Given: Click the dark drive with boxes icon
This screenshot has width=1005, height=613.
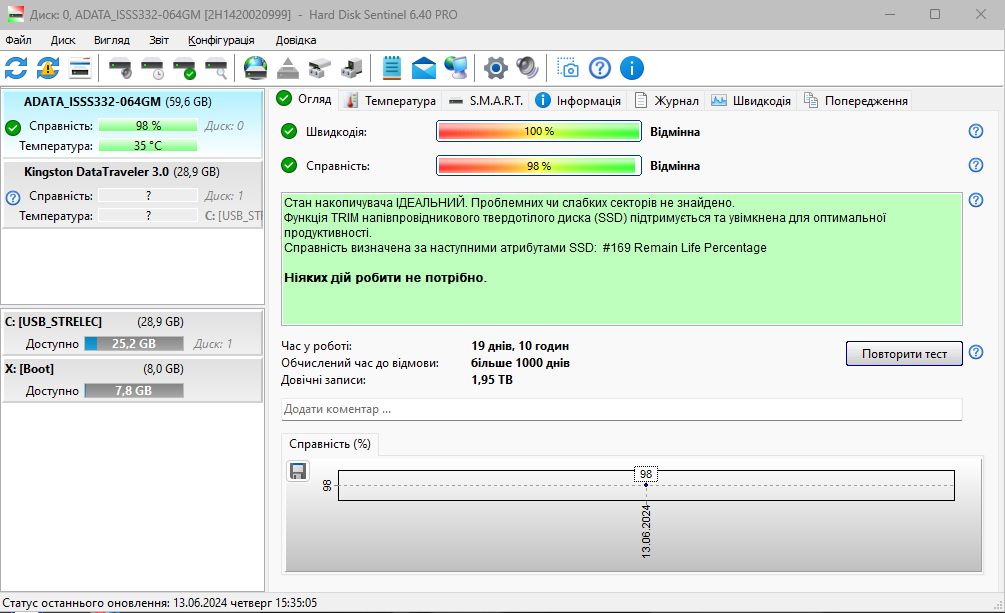Looking at the screenshot, I should click(x=351, y=68).
